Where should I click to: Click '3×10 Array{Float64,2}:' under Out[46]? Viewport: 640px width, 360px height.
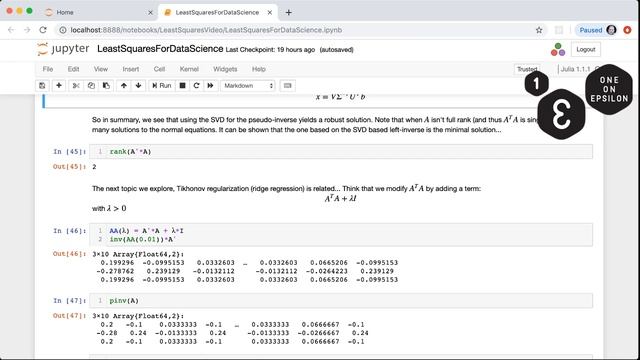click(138, 254)
